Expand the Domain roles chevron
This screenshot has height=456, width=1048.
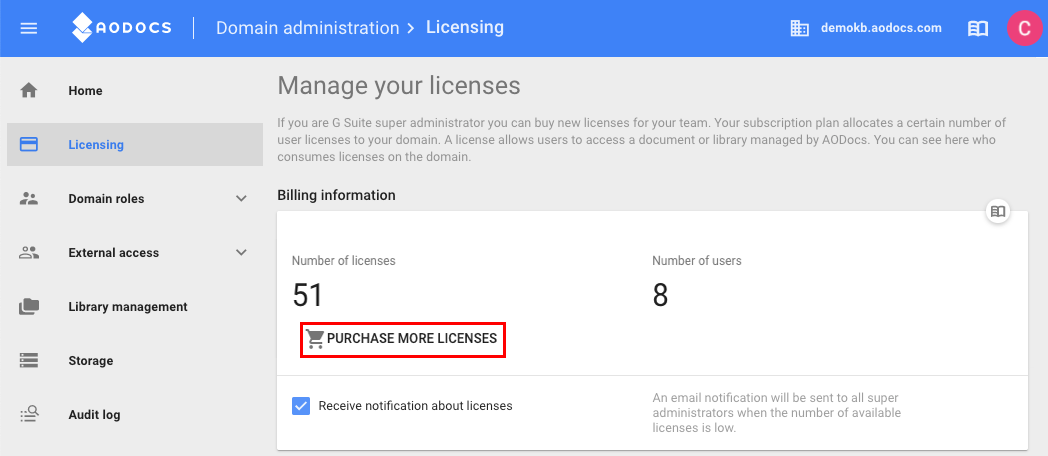pos(242,199)
